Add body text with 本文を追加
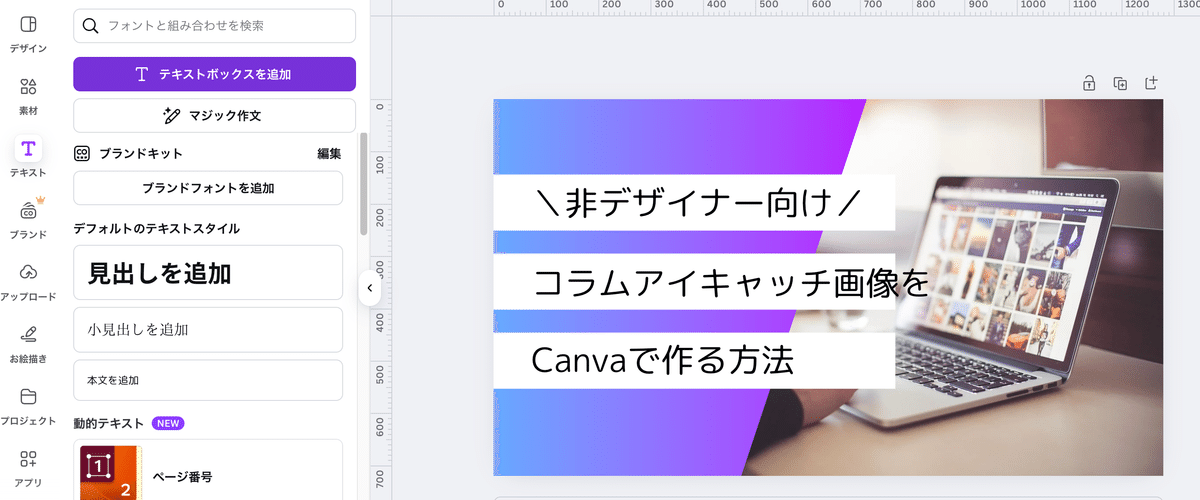 click(x=208, y=381)
